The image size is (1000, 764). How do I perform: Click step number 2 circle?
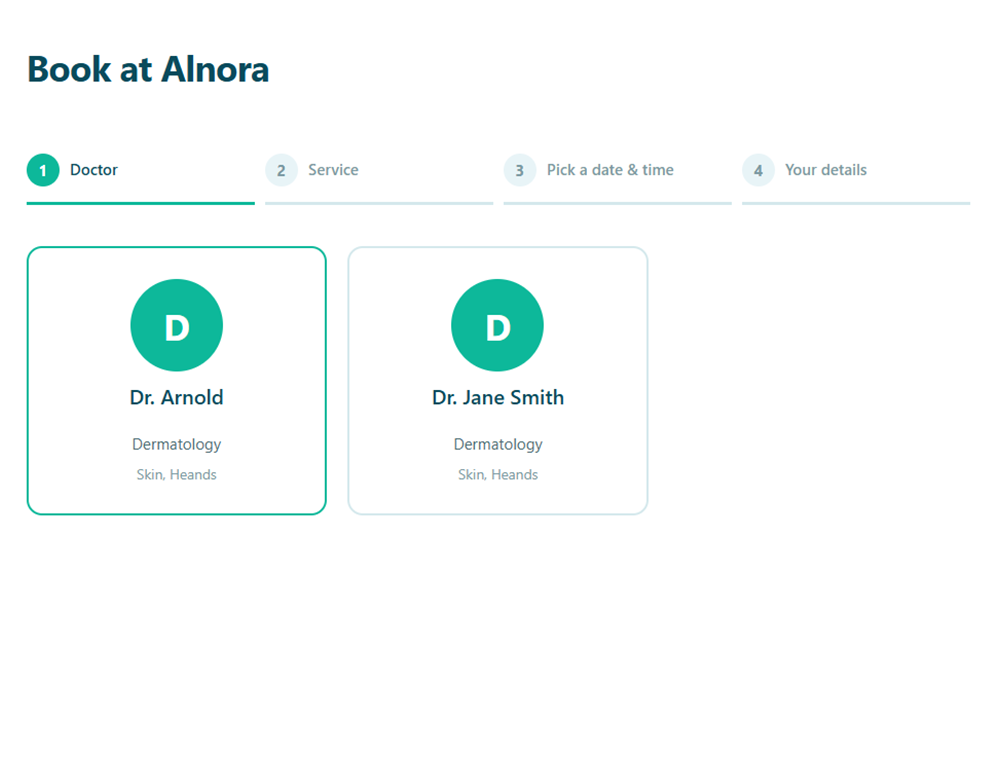point(281,170)
